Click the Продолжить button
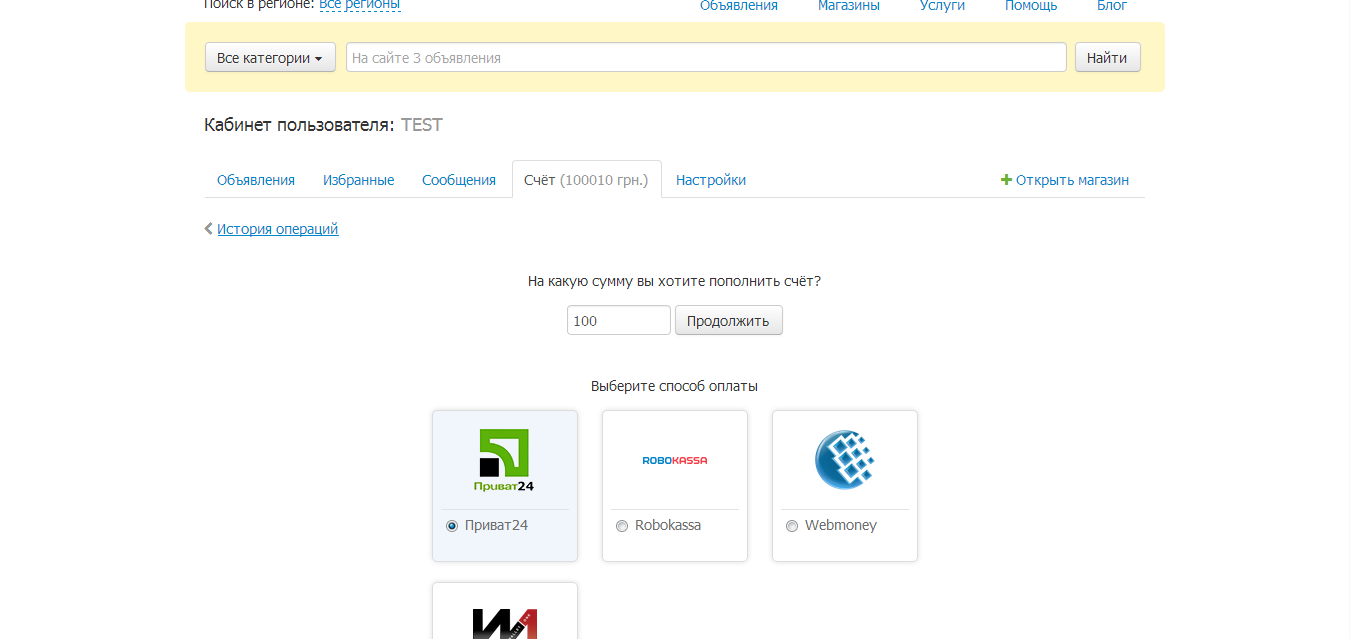Viewport: 1350px width, 639px height. point(728,321)
